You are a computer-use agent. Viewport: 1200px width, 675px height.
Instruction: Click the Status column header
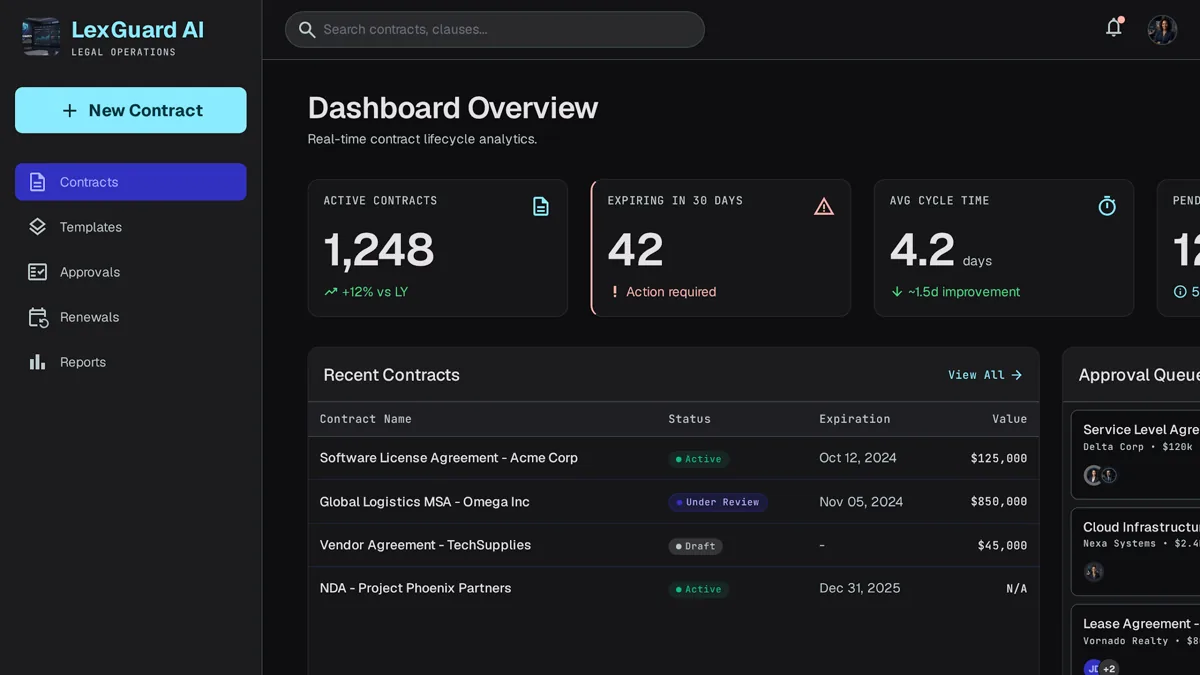click(x=690, y=419)
